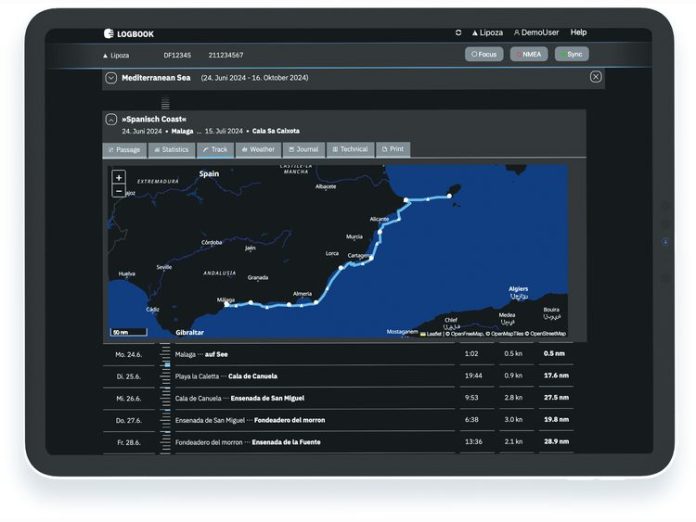Toggle the Sync button

coord(572,54)
